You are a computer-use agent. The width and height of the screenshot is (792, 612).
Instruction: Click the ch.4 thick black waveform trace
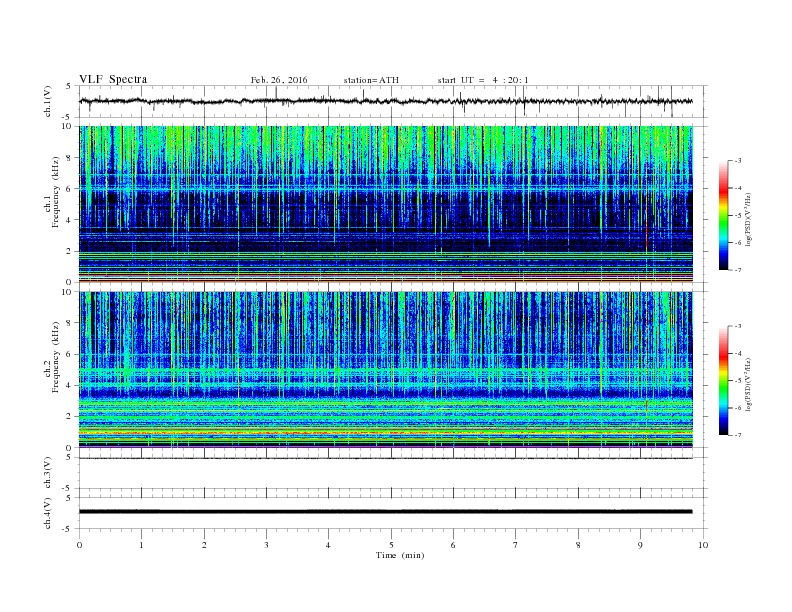pos(386,512)
